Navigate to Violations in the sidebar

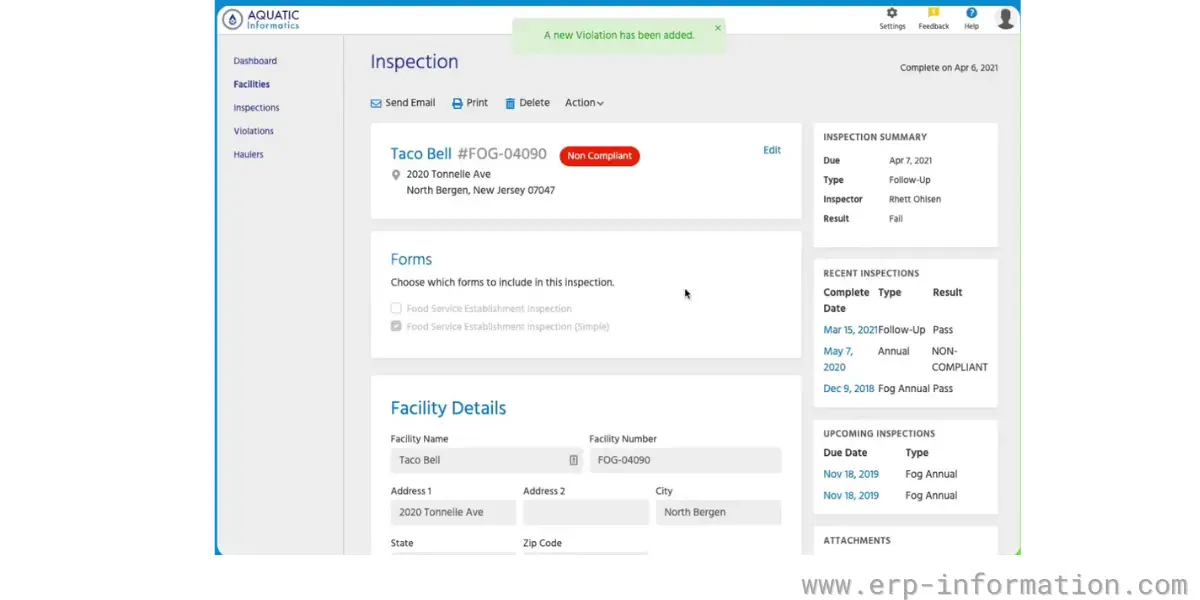253,131
